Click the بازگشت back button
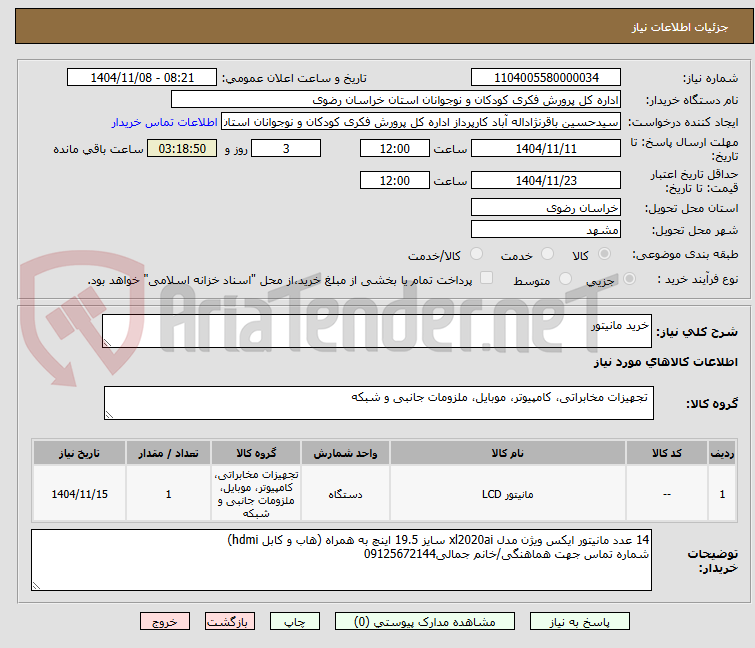The height and width of the screenshot is (648, 755). pyautogui.click(x=230, y=622)
